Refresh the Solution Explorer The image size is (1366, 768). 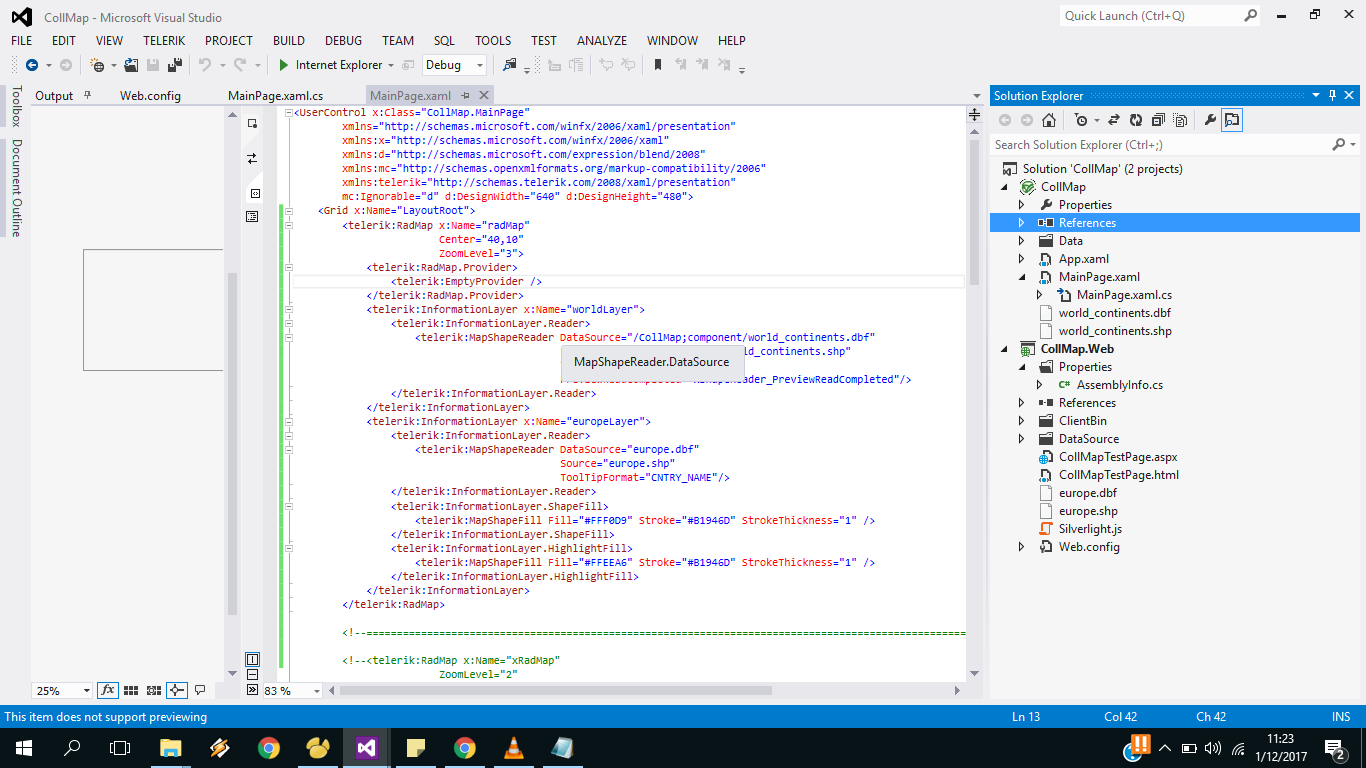pyautogui.click(x=1136, y=120)
